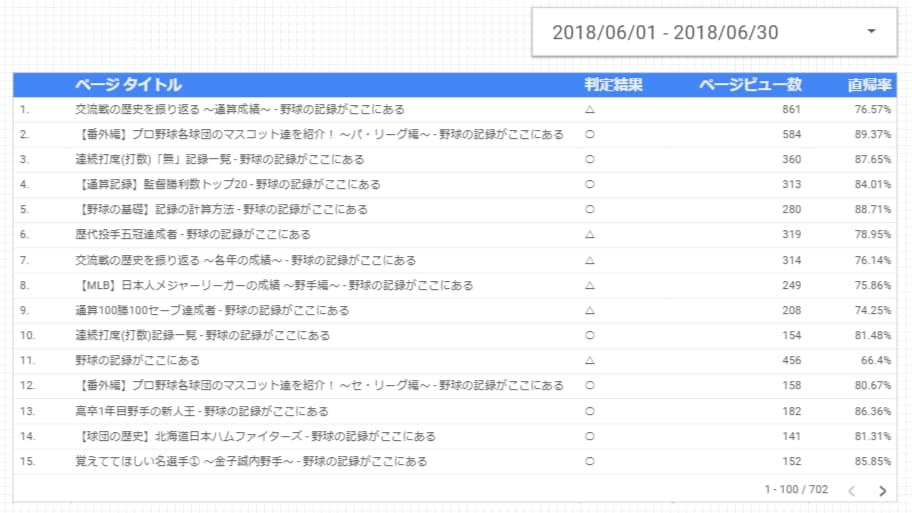Select row 11 title 野球の記録がここにある
Viewport: 912px width, 513px height.
(137, 360)
